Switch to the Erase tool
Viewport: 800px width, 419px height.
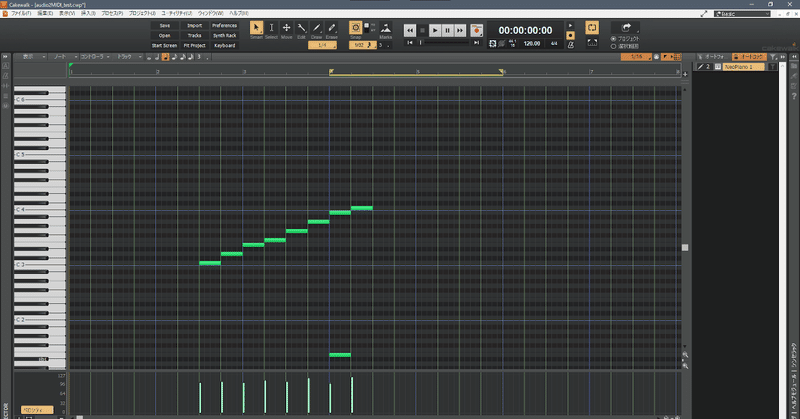[x=332, y=29]
